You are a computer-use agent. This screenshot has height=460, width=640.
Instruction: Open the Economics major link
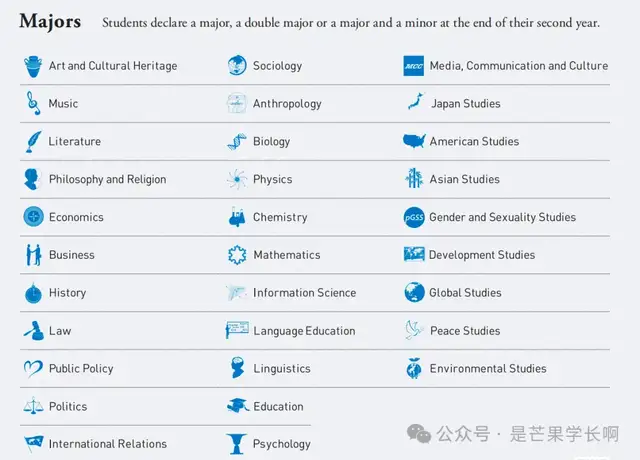pyautogui.click(x=76, y=217)
